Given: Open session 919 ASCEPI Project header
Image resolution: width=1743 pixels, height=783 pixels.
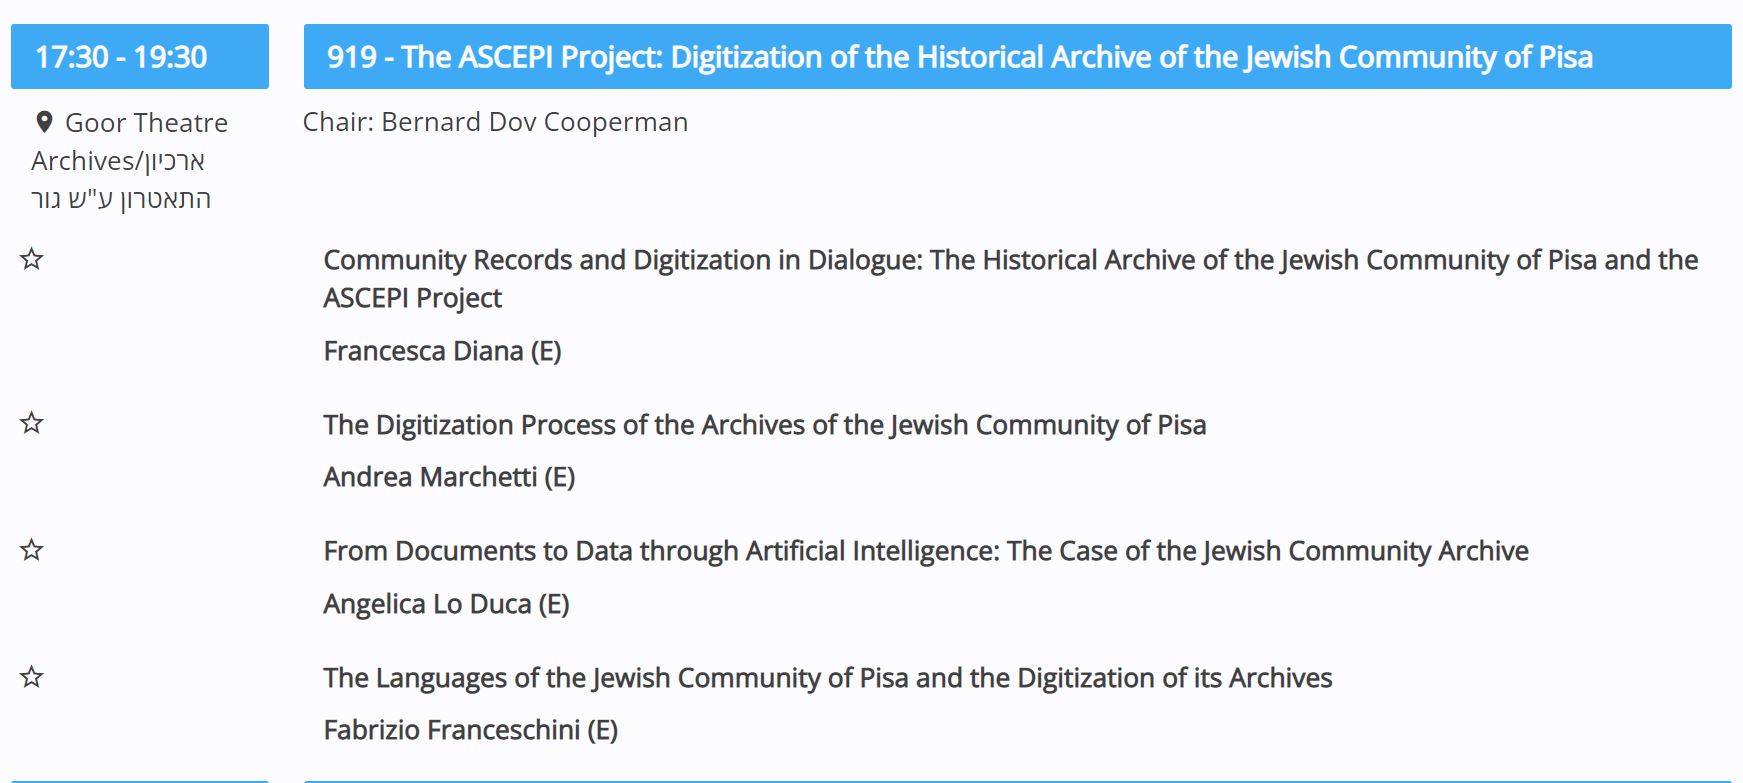Looking at the screenshot, I should [x=1017, y=57].
